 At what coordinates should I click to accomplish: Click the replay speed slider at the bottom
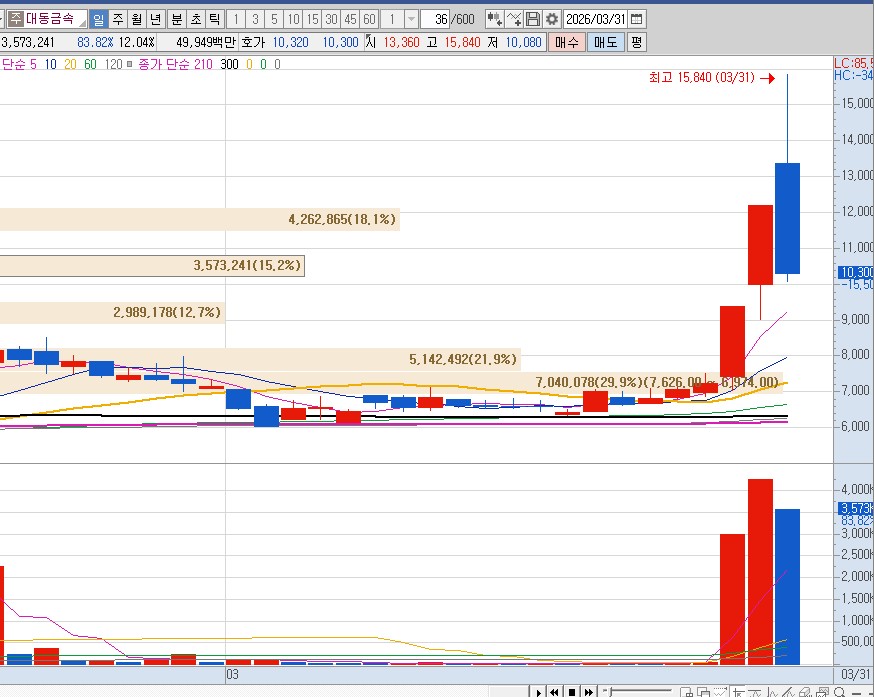640,691
